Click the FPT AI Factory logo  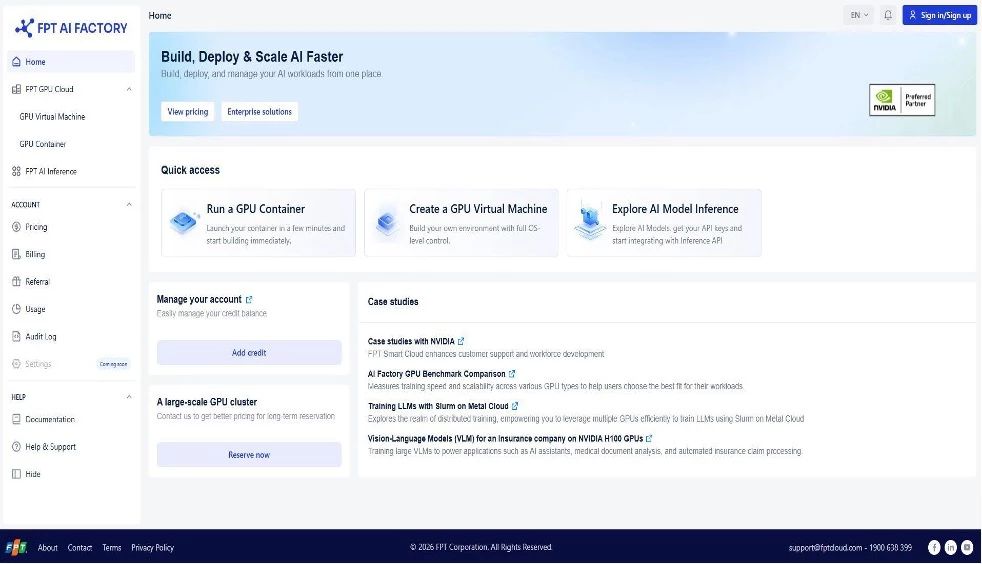(x=71, y=28)
